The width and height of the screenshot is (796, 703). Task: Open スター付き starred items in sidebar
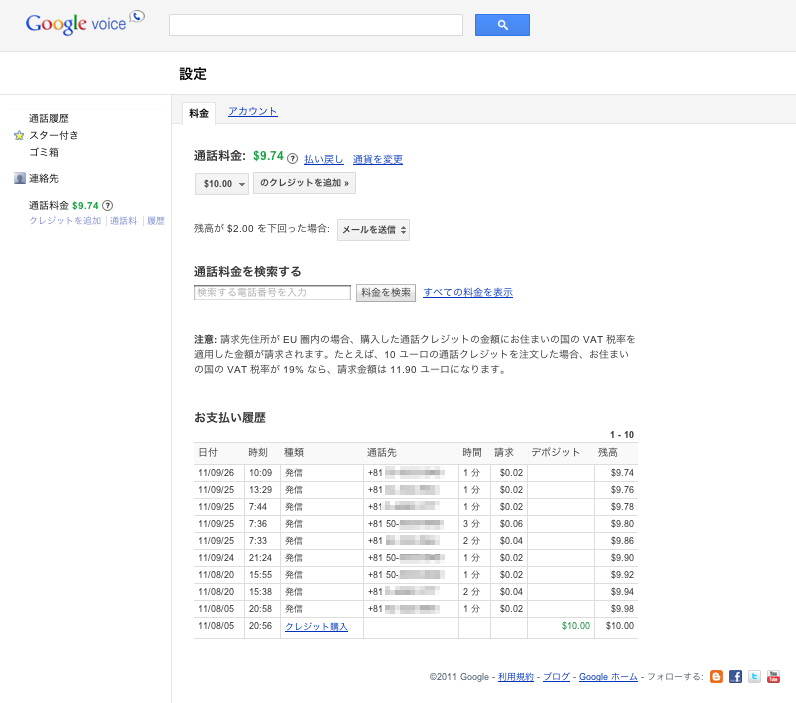tap(53, 135)
